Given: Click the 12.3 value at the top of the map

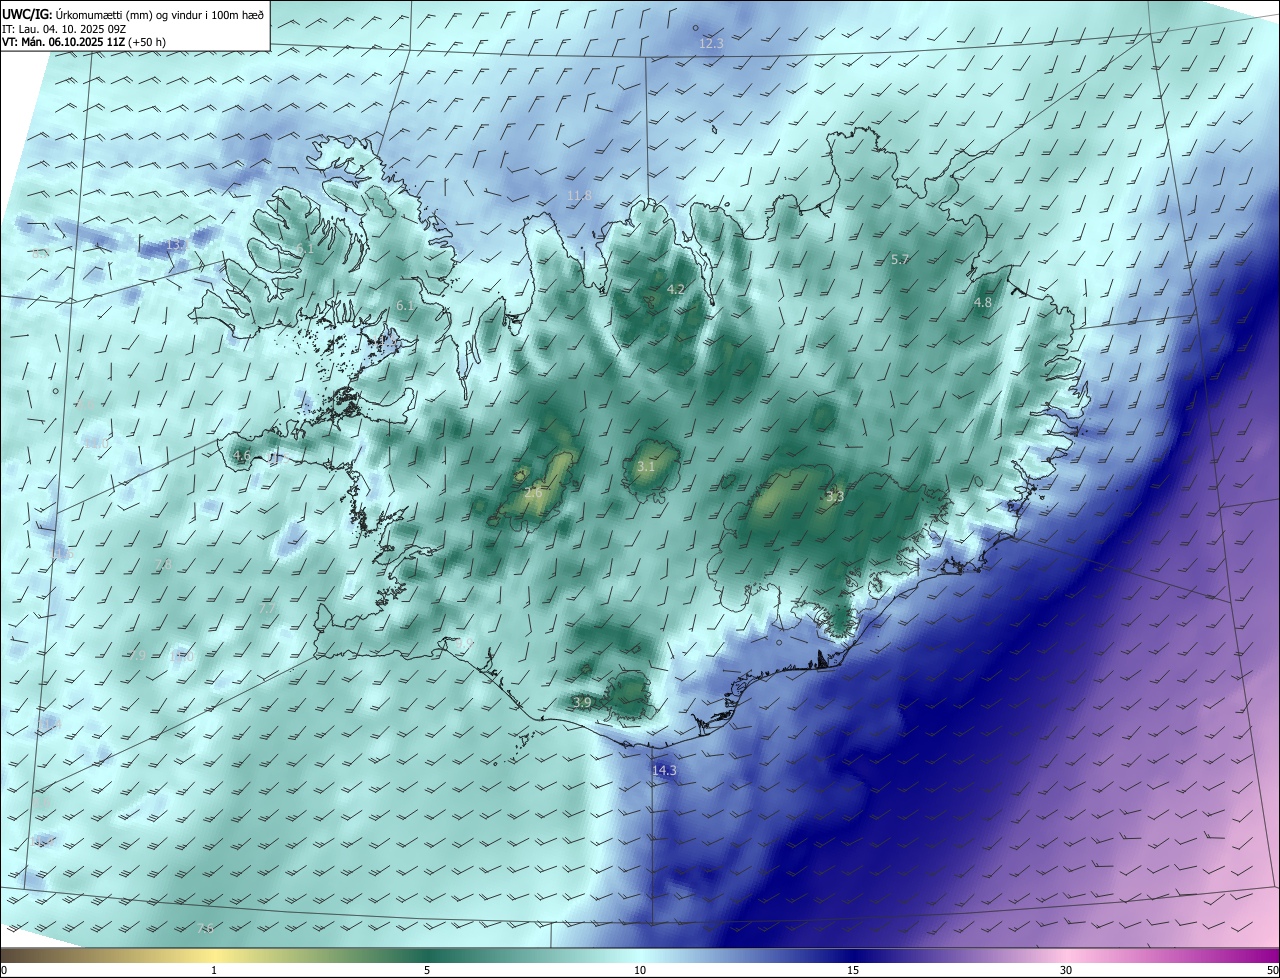Looking at the screenshot, I should point(711,44).
